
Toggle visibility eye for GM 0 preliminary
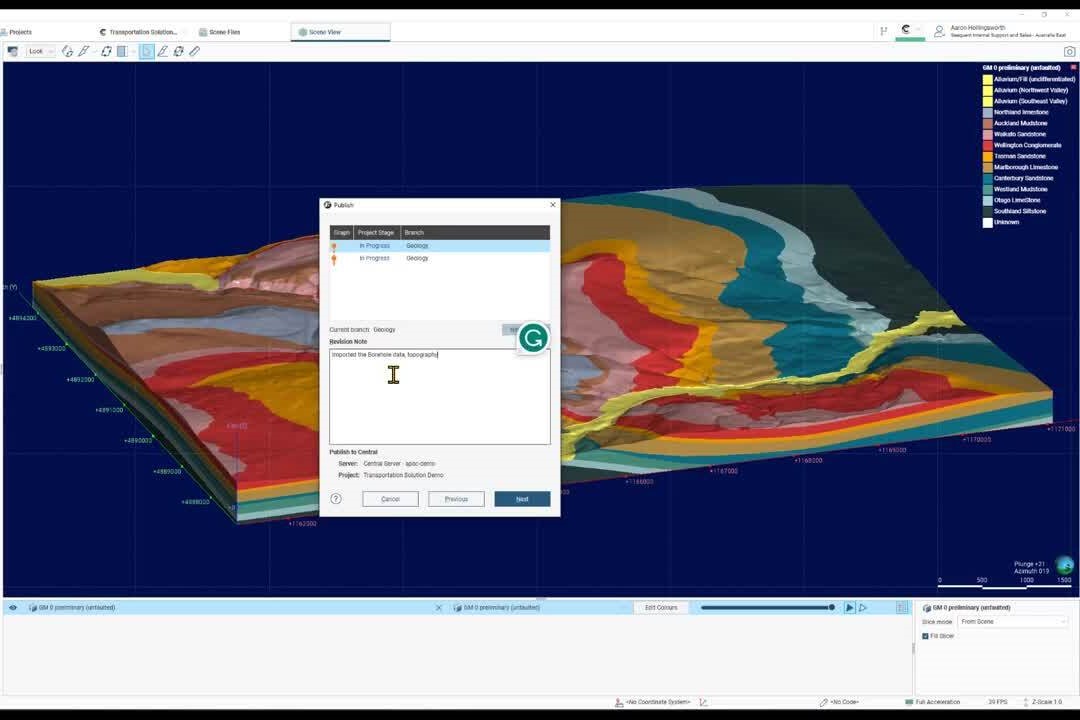click(x=13, y=607)
